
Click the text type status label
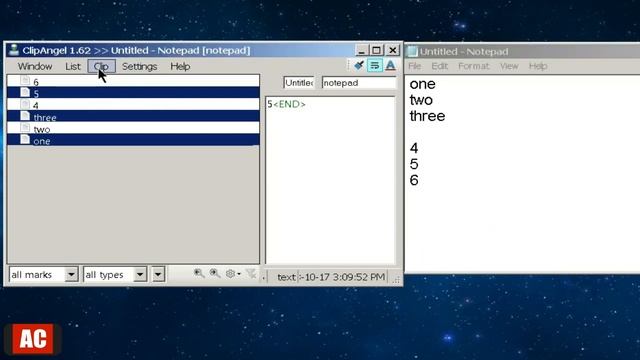[286, 277]
